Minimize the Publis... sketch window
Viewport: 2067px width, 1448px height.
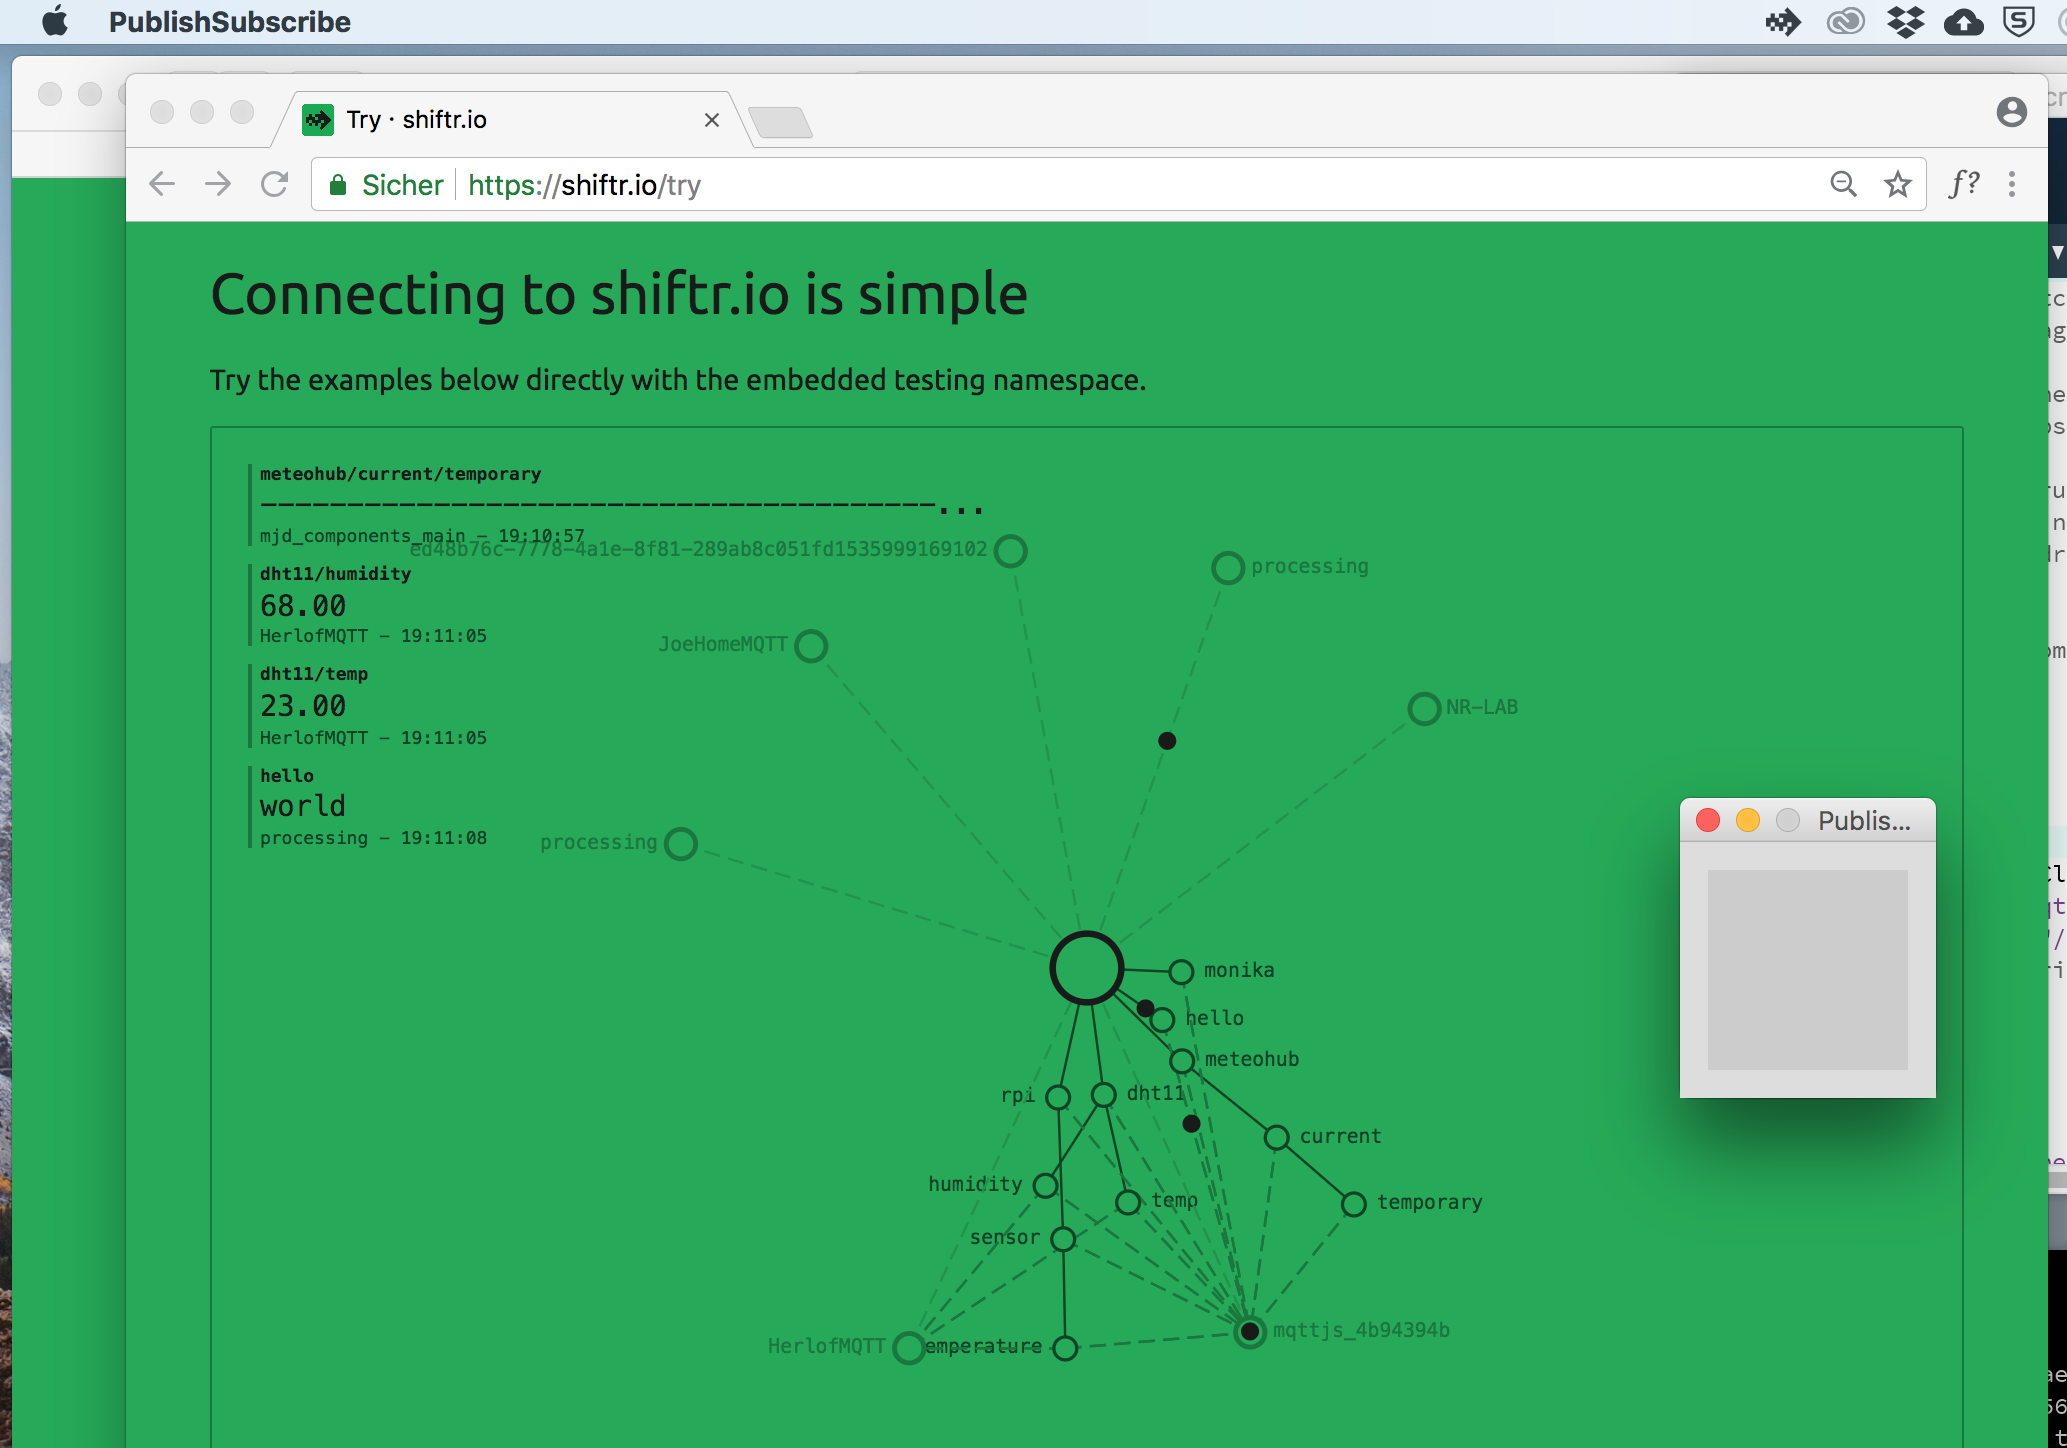[x=1748, y=821]
